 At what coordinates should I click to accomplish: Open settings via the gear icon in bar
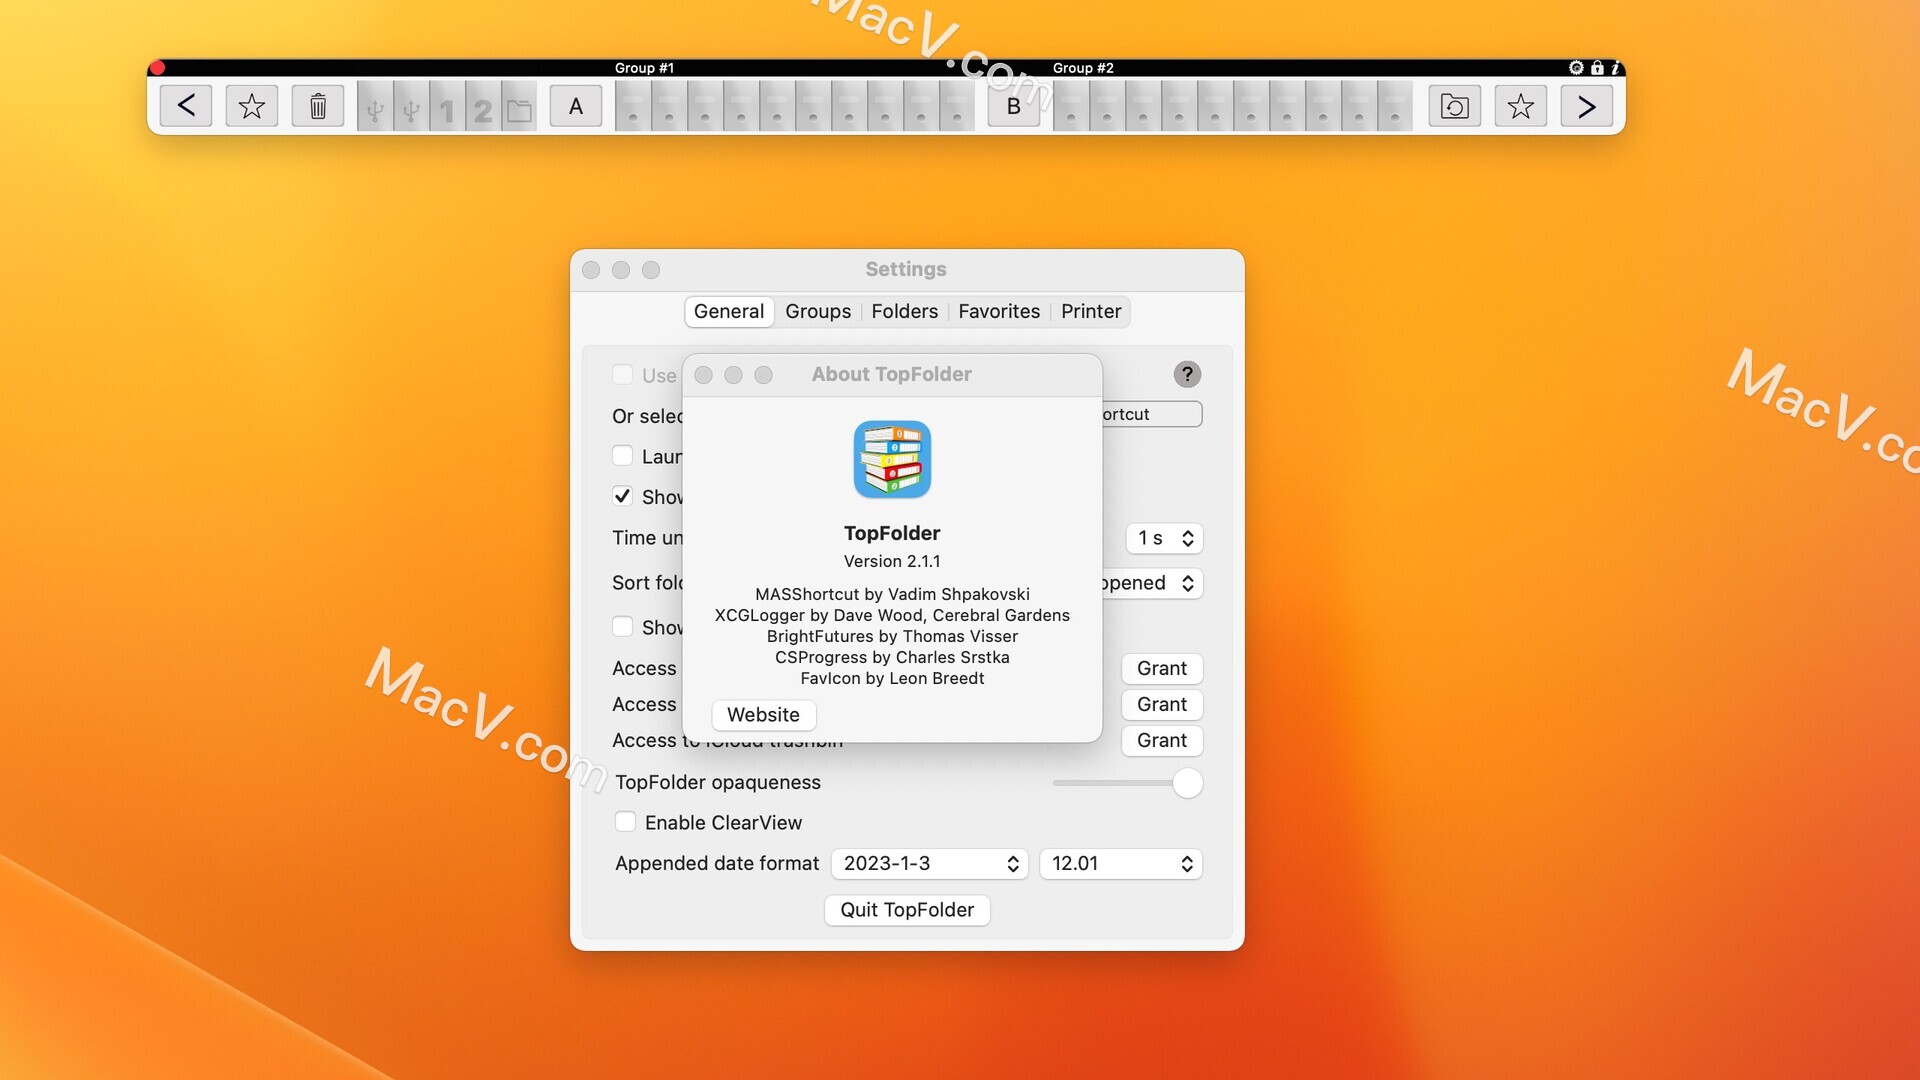tap(1576, 68)
